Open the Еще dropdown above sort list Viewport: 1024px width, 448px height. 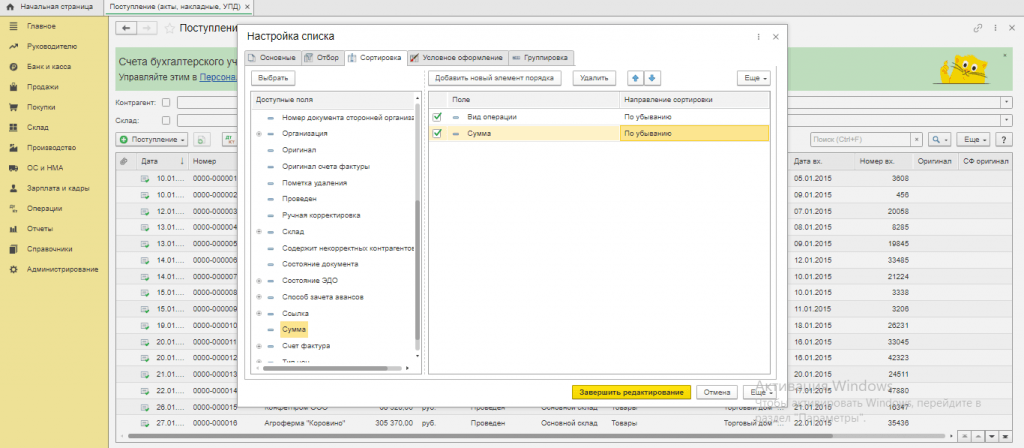[752, 77]
